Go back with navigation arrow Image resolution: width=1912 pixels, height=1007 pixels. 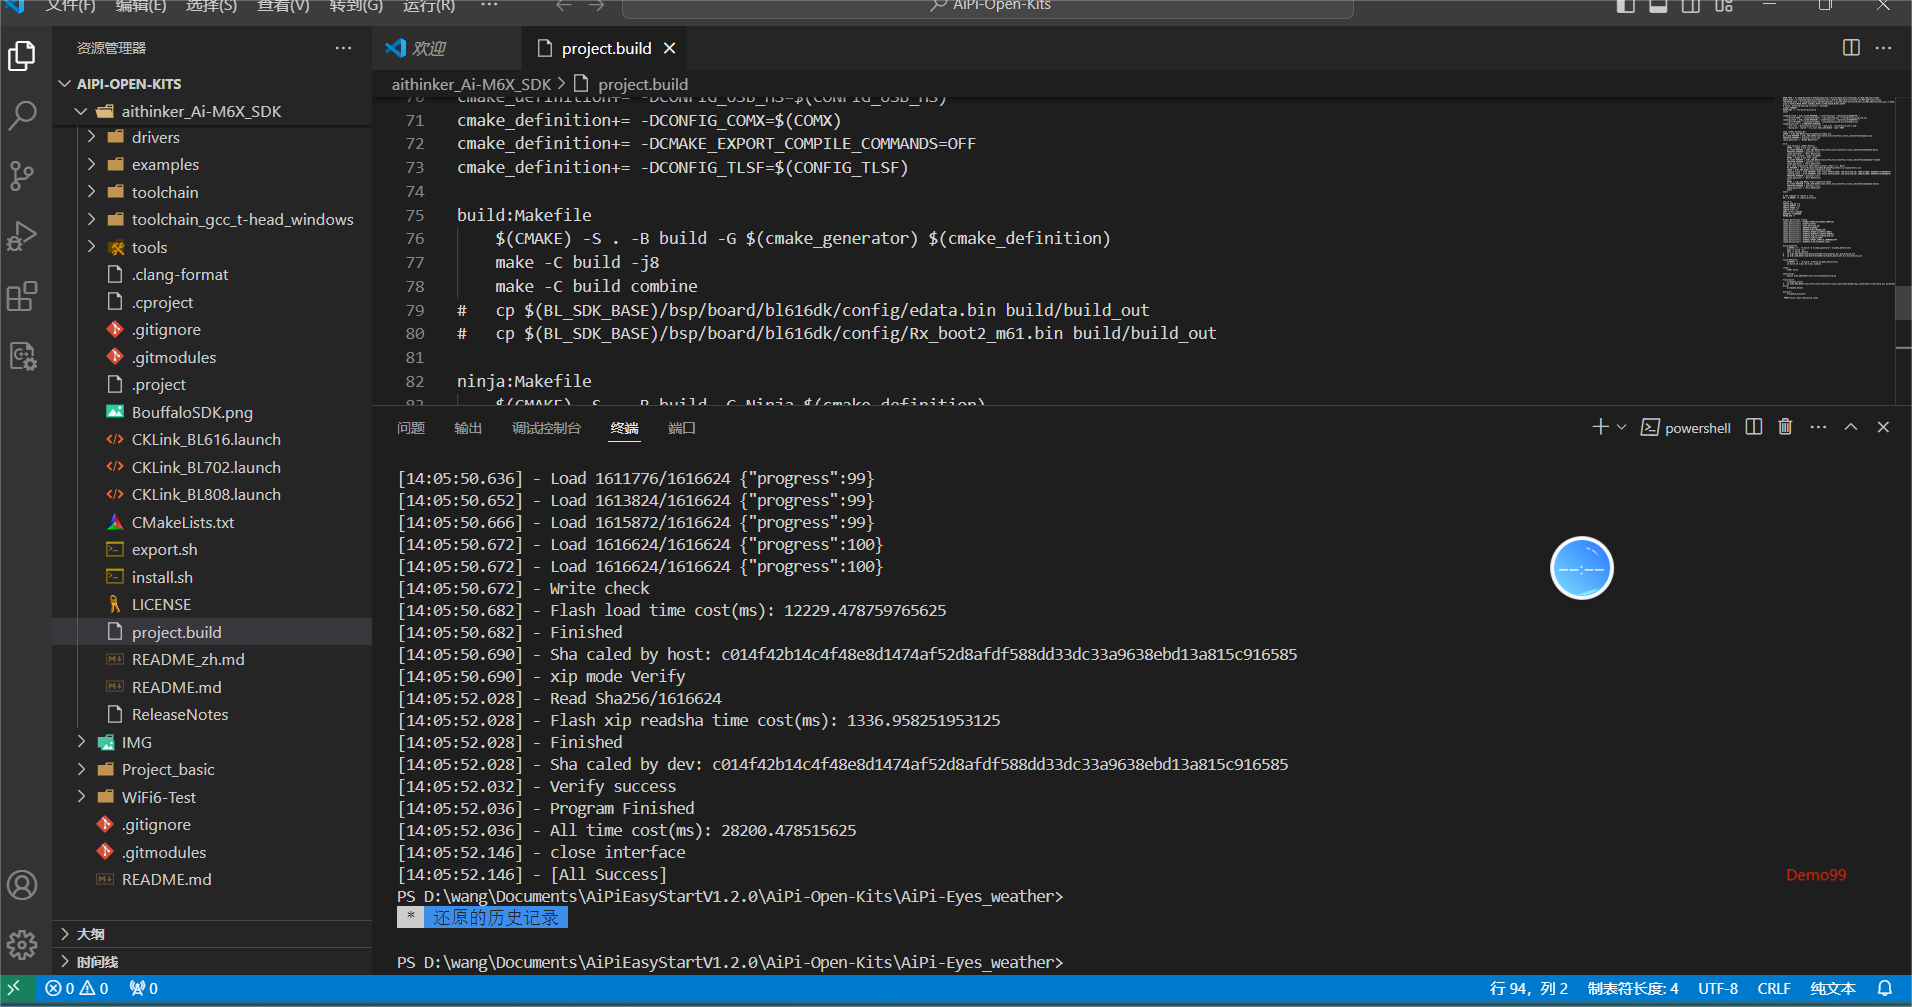(564, 6)
